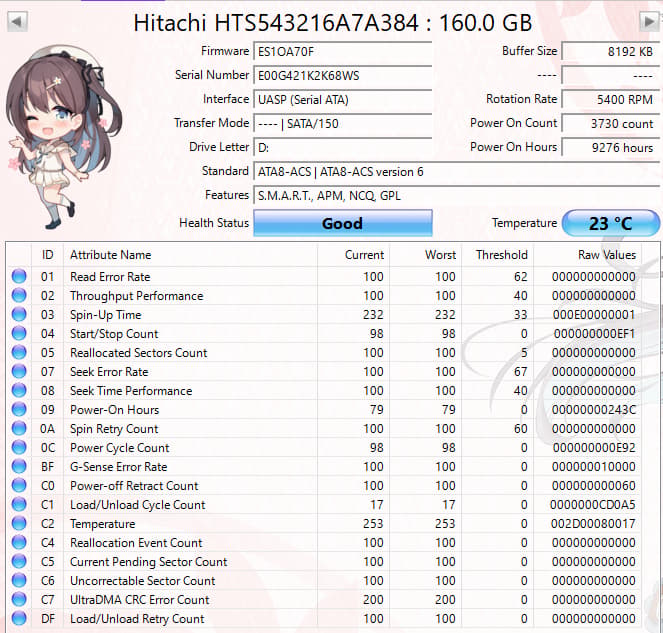Click status orb for Load/Unload Retry Count

[19, 618]
